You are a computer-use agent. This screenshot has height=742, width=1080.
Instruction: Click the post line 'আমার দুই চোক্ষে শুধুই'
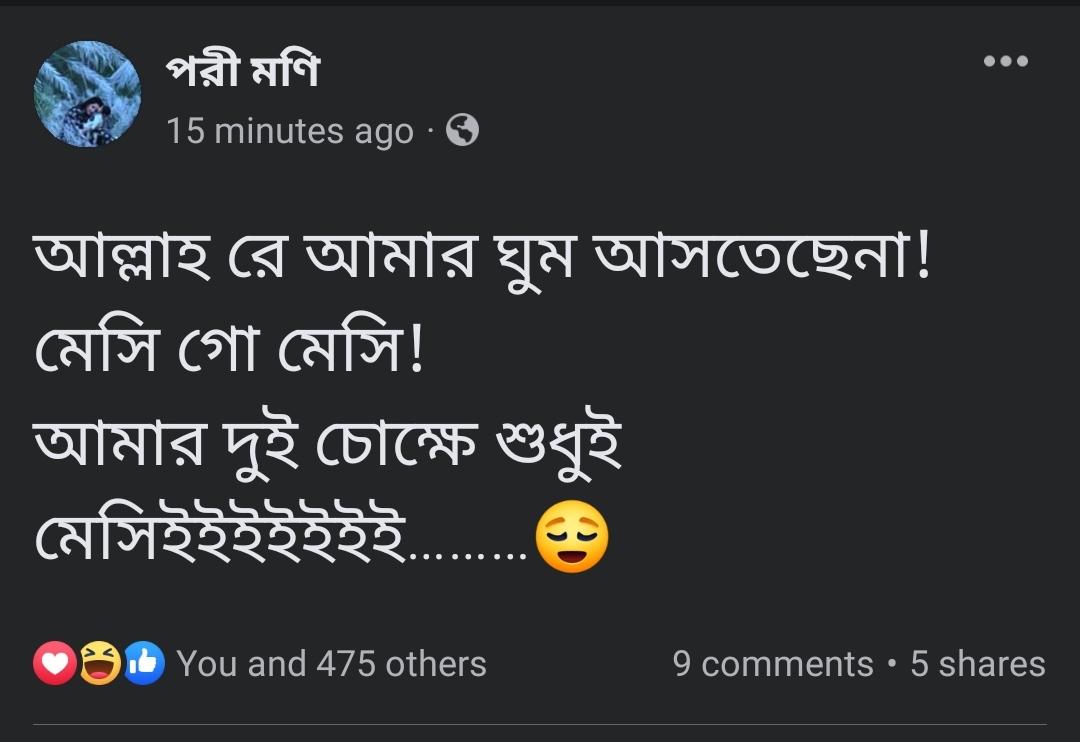click(328, 446)
